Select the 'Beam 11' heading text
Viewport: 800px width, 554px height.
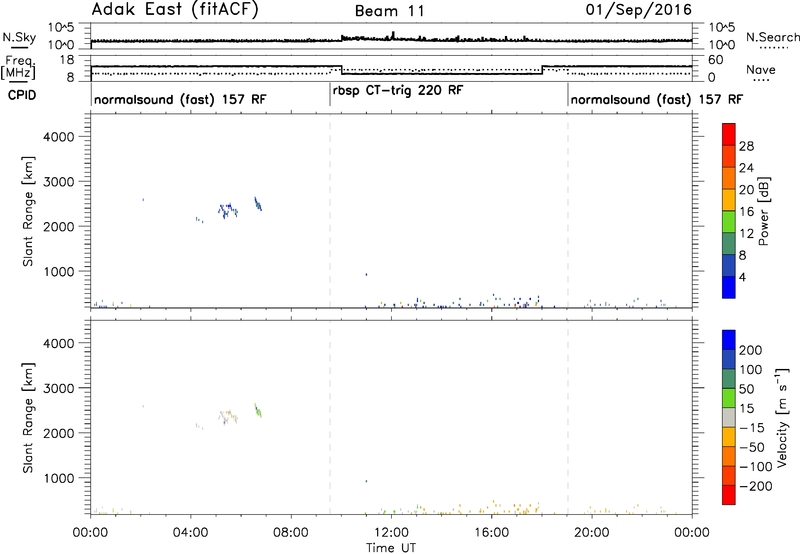[x=390, y=11]
